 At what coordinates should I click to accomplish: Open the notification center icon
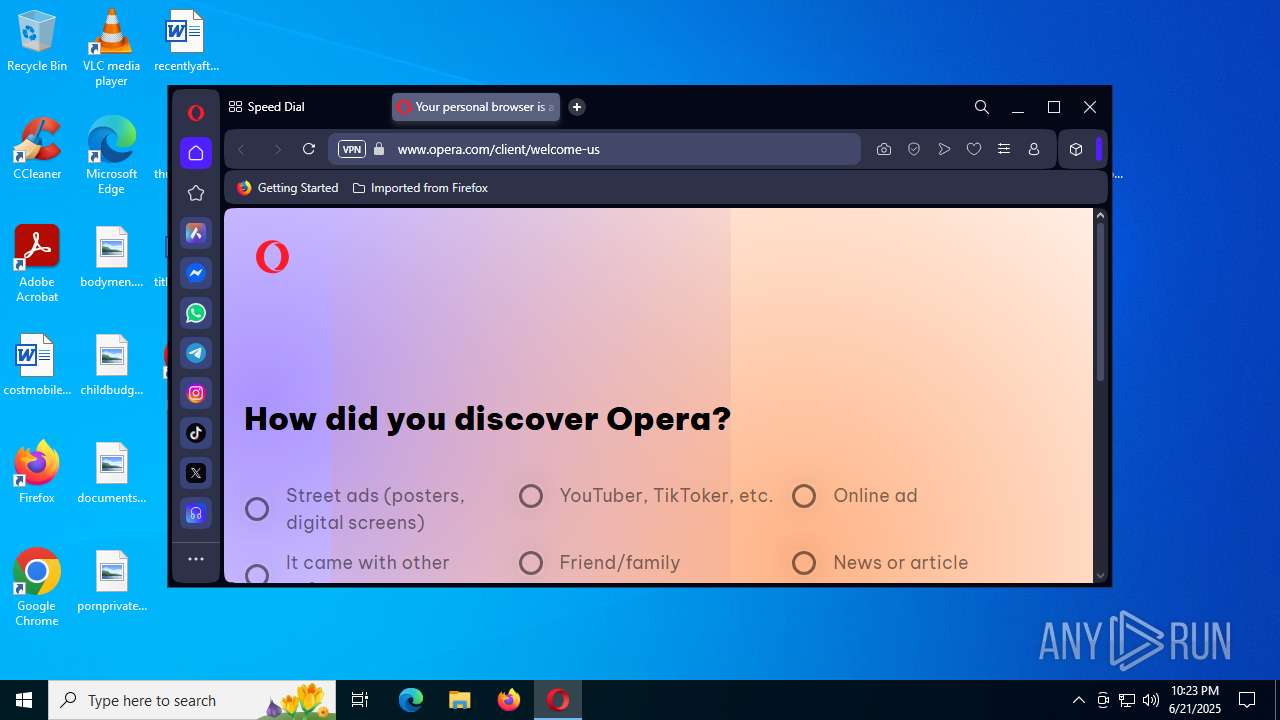(1247, 700)
